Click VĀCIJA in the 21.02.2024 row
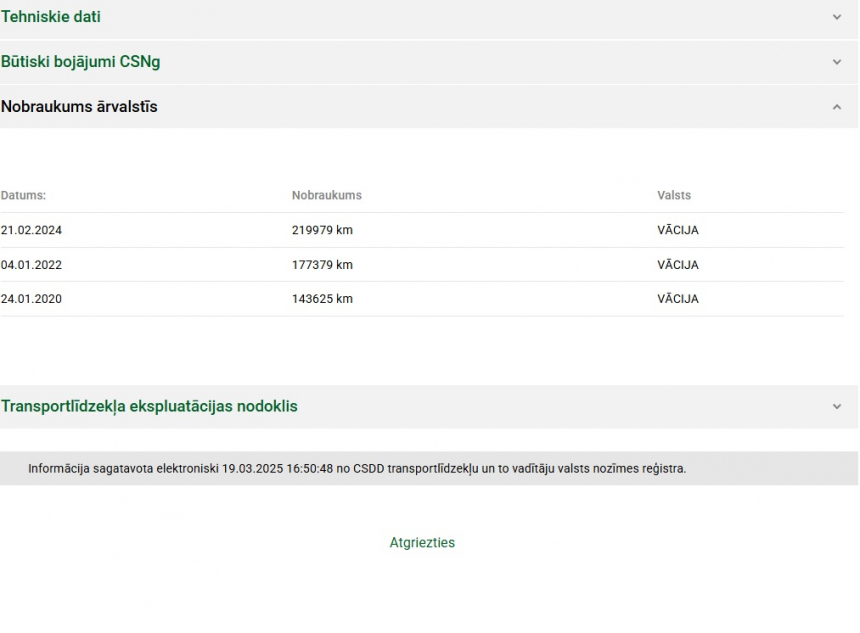The height and width of the screenshot is (633, 860). (677, 231)
